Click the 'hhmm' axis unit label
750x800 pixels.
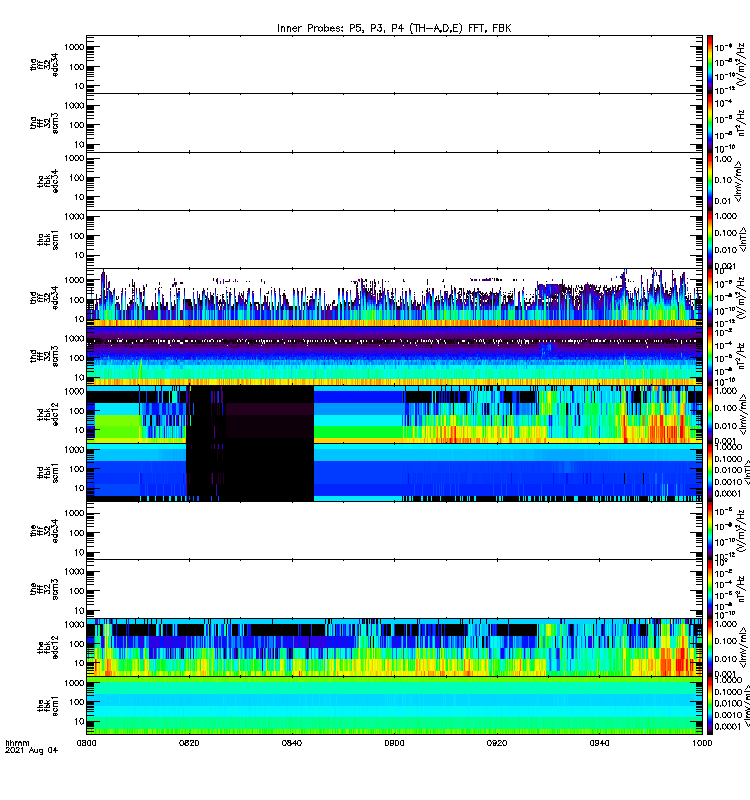pos(17,743)
